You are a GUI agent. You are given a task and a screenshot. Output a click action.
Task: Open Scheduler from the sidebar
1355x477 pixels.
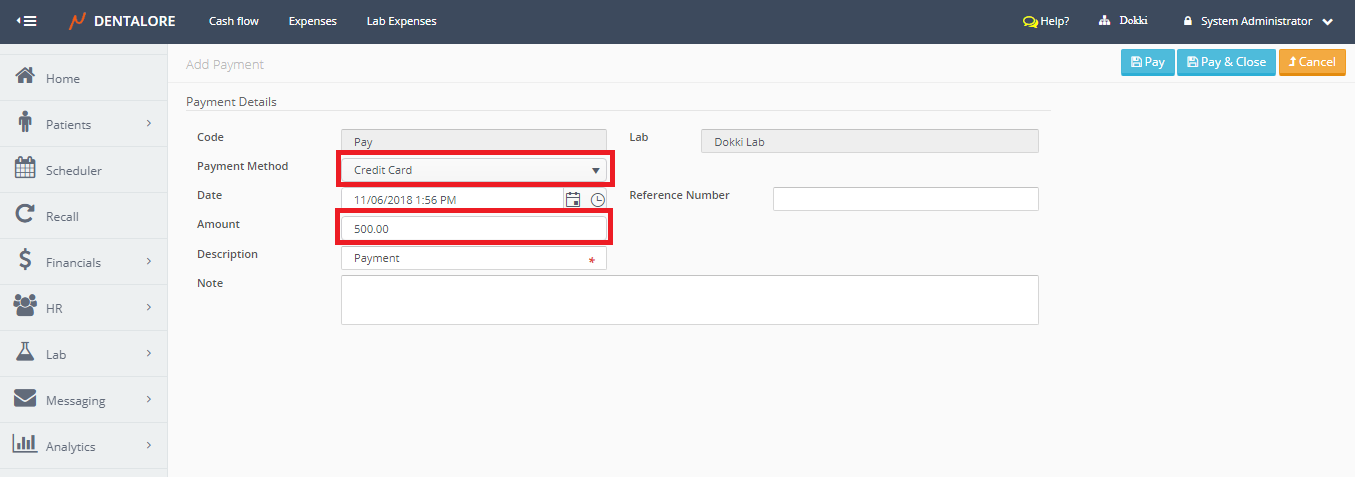73,170
